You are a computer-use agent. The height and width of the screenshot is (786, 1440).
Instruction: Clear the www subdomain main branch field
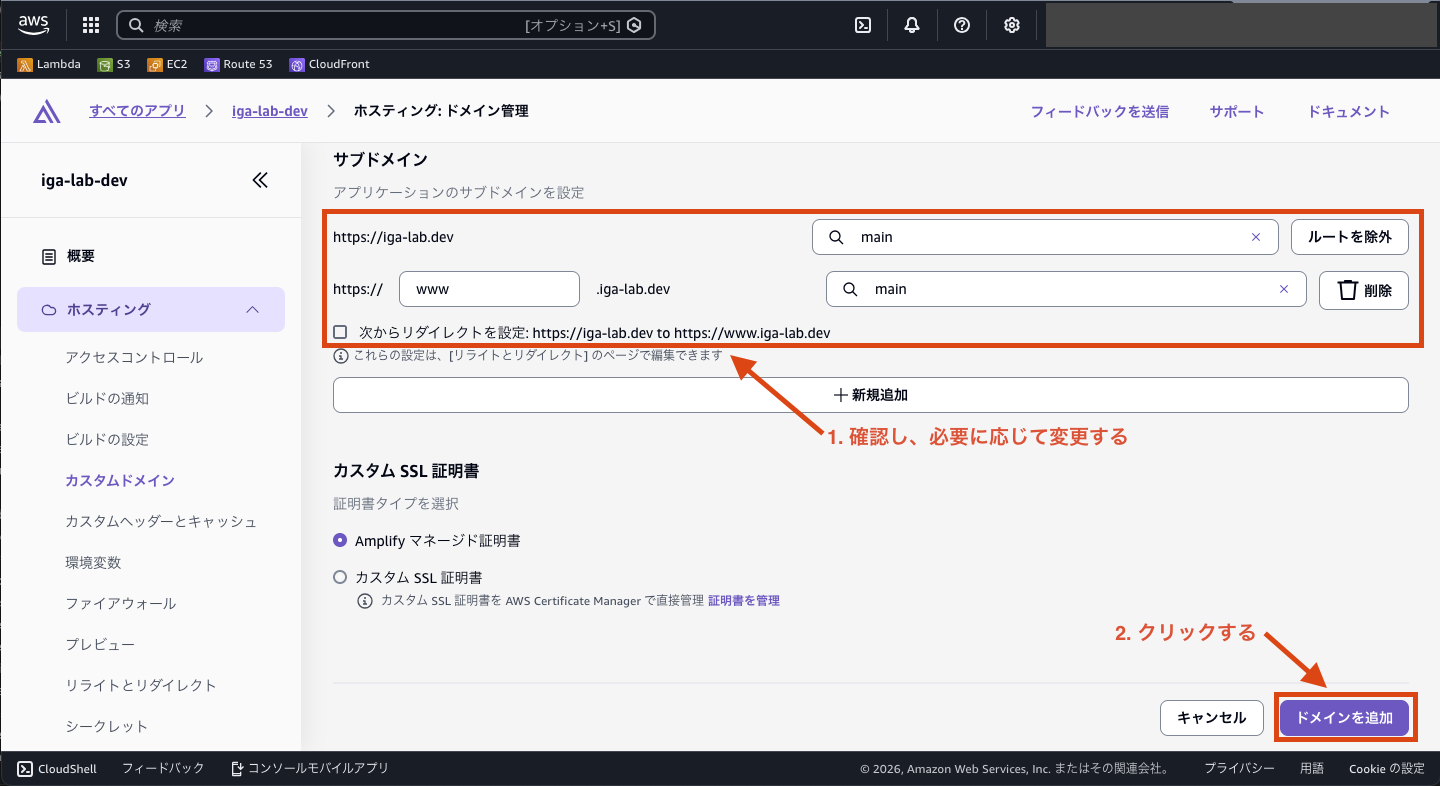[1284, 289]
